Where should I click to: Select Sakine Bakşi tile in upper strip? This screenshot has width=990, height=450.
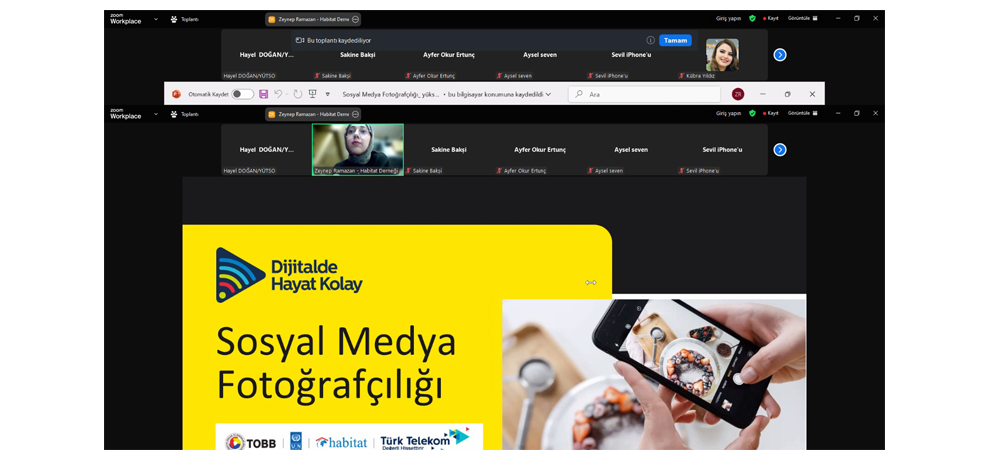point(357,55)
